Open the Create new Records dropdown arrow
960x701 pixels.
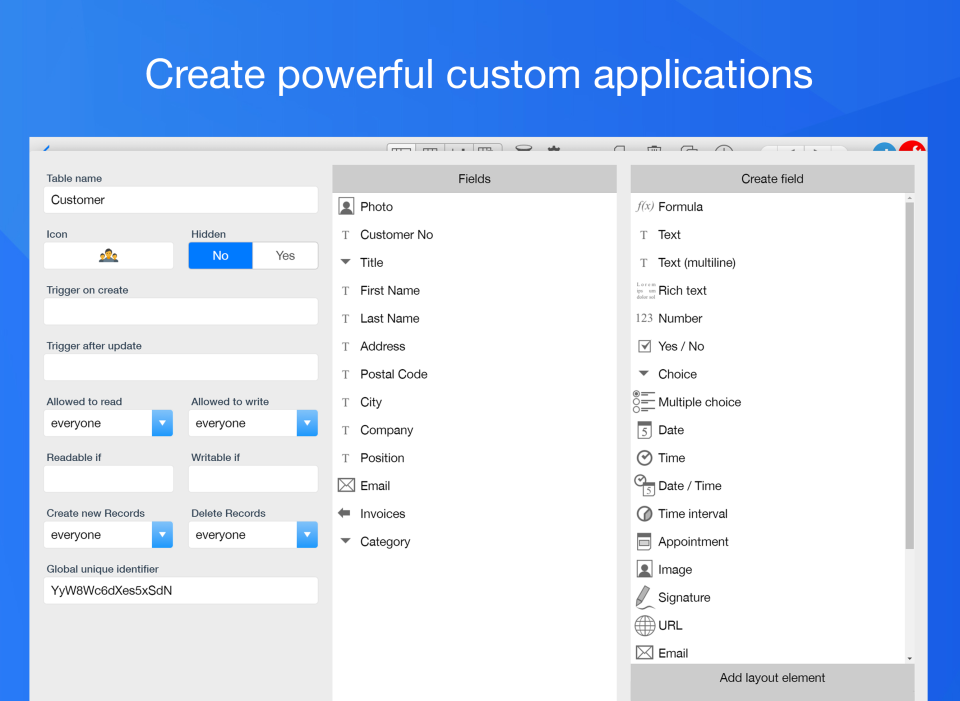click(162, 534)
